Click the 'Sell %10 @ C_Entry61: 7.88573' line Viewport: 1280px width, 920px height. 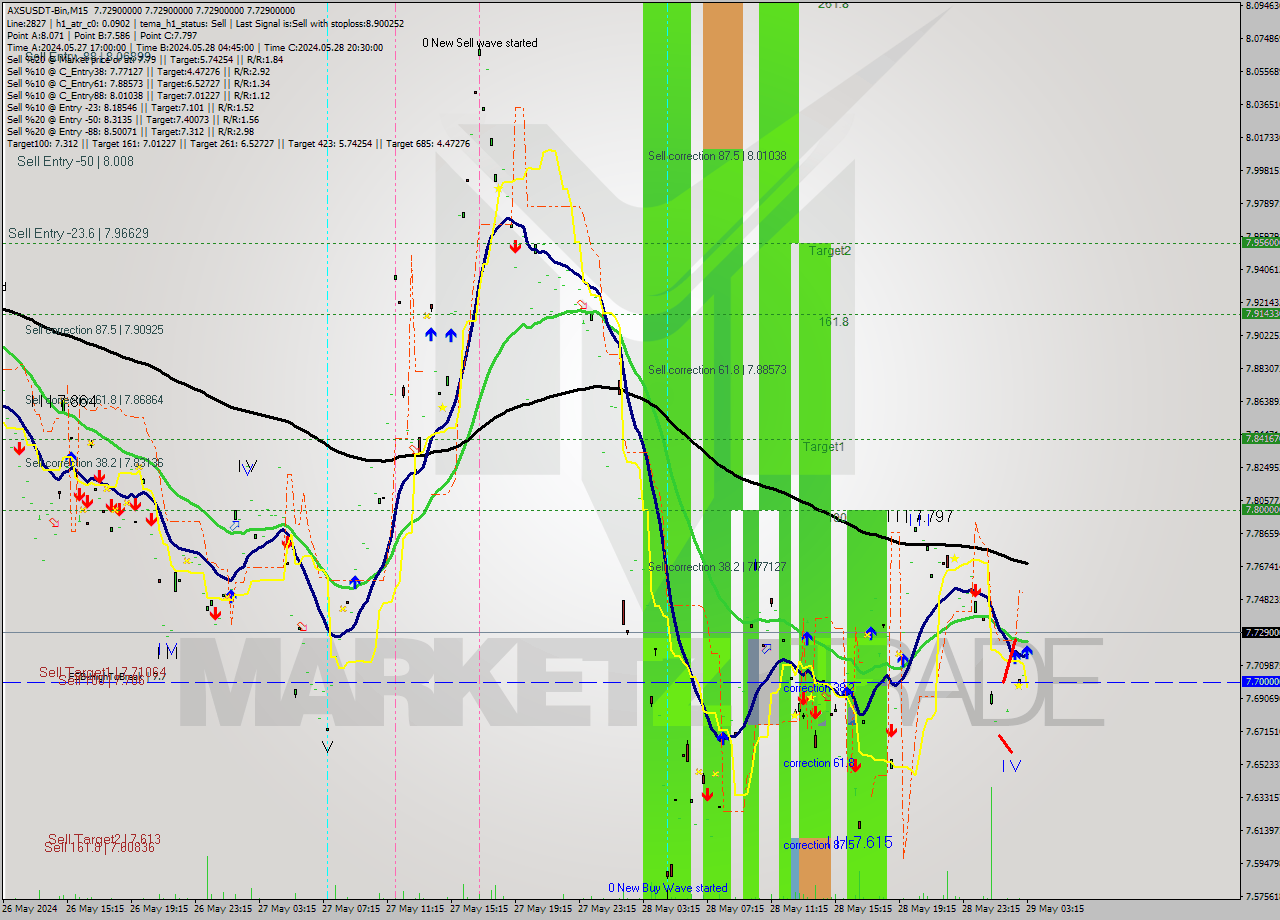[x=138, y=83]
